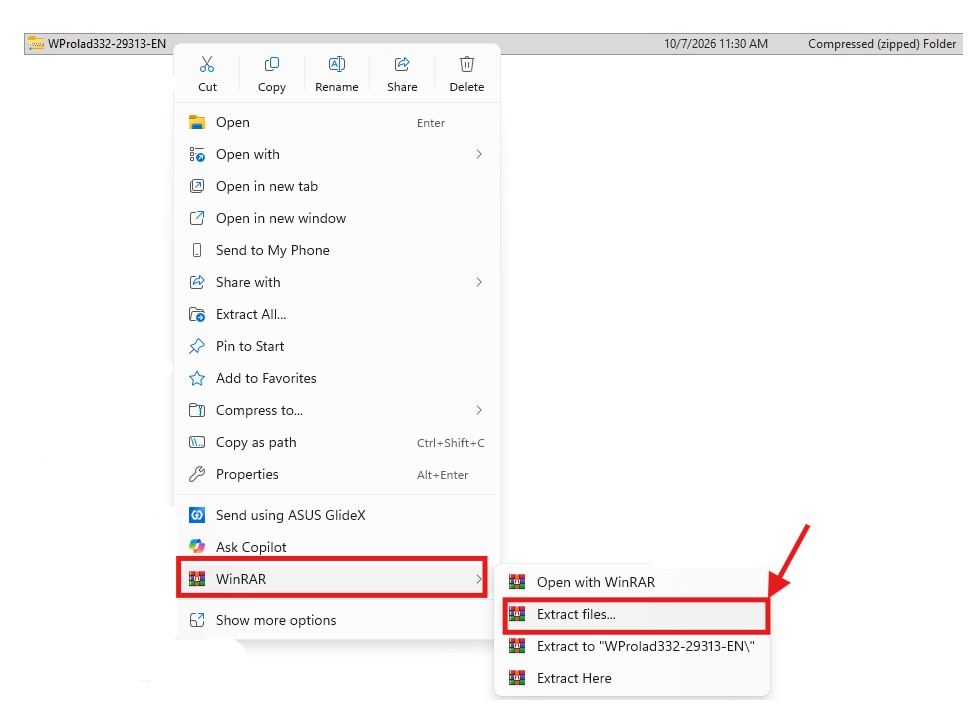The image size is (969, 717).
Task: Click the Share icon in top row
Action: pyautogui.click(x=402, y=64)
